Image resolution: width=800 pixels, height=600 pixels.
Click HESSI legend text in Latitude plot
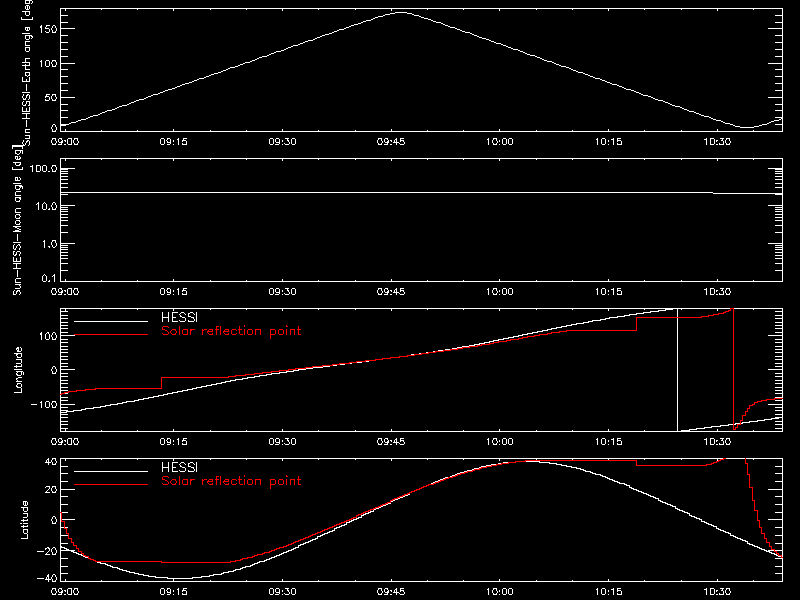coord(179,467)
